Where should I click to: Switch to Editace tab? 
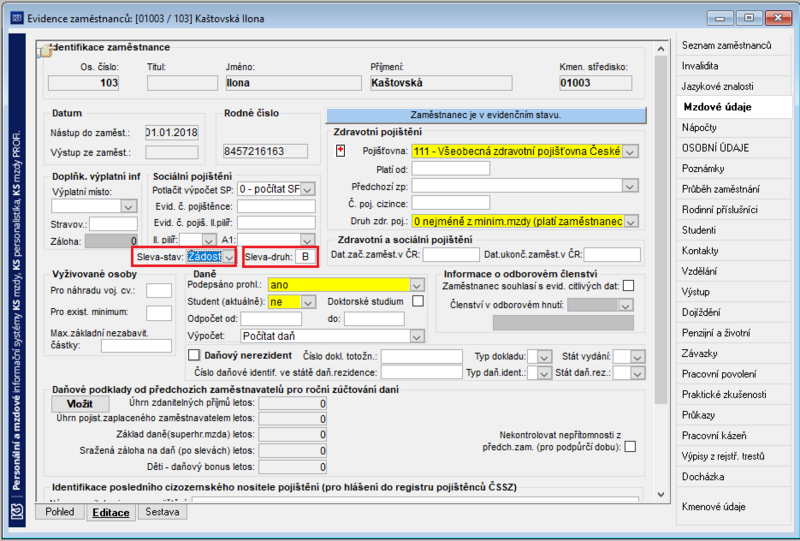(x=111, y=512)
